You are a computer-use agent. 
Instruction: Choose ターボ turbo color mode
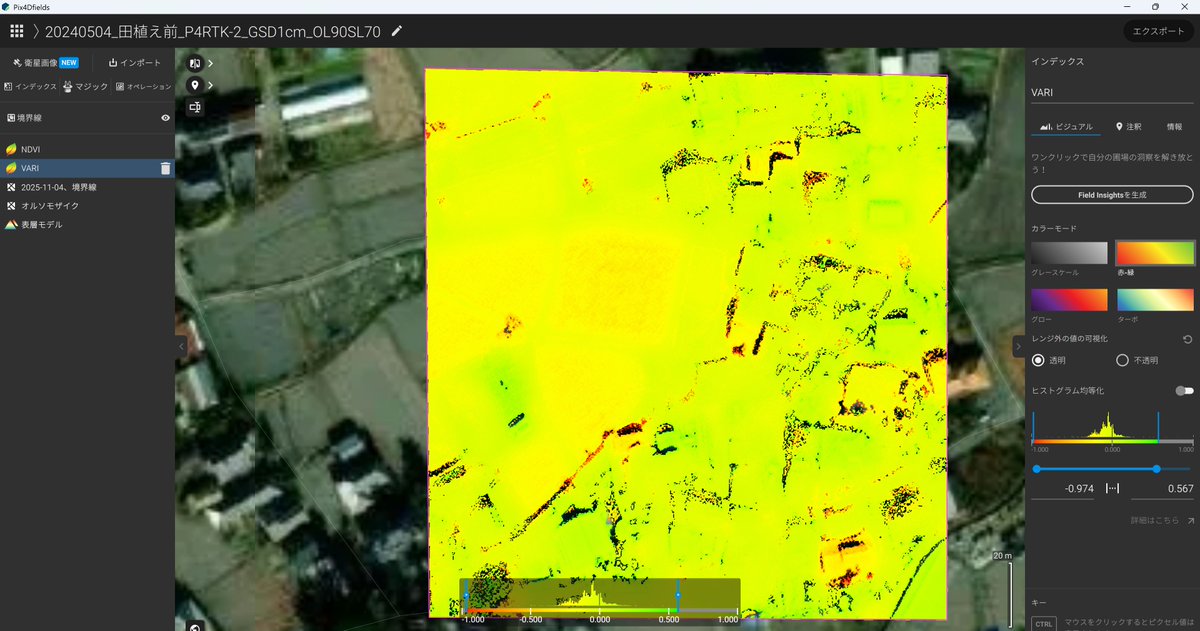(1155, 299)
